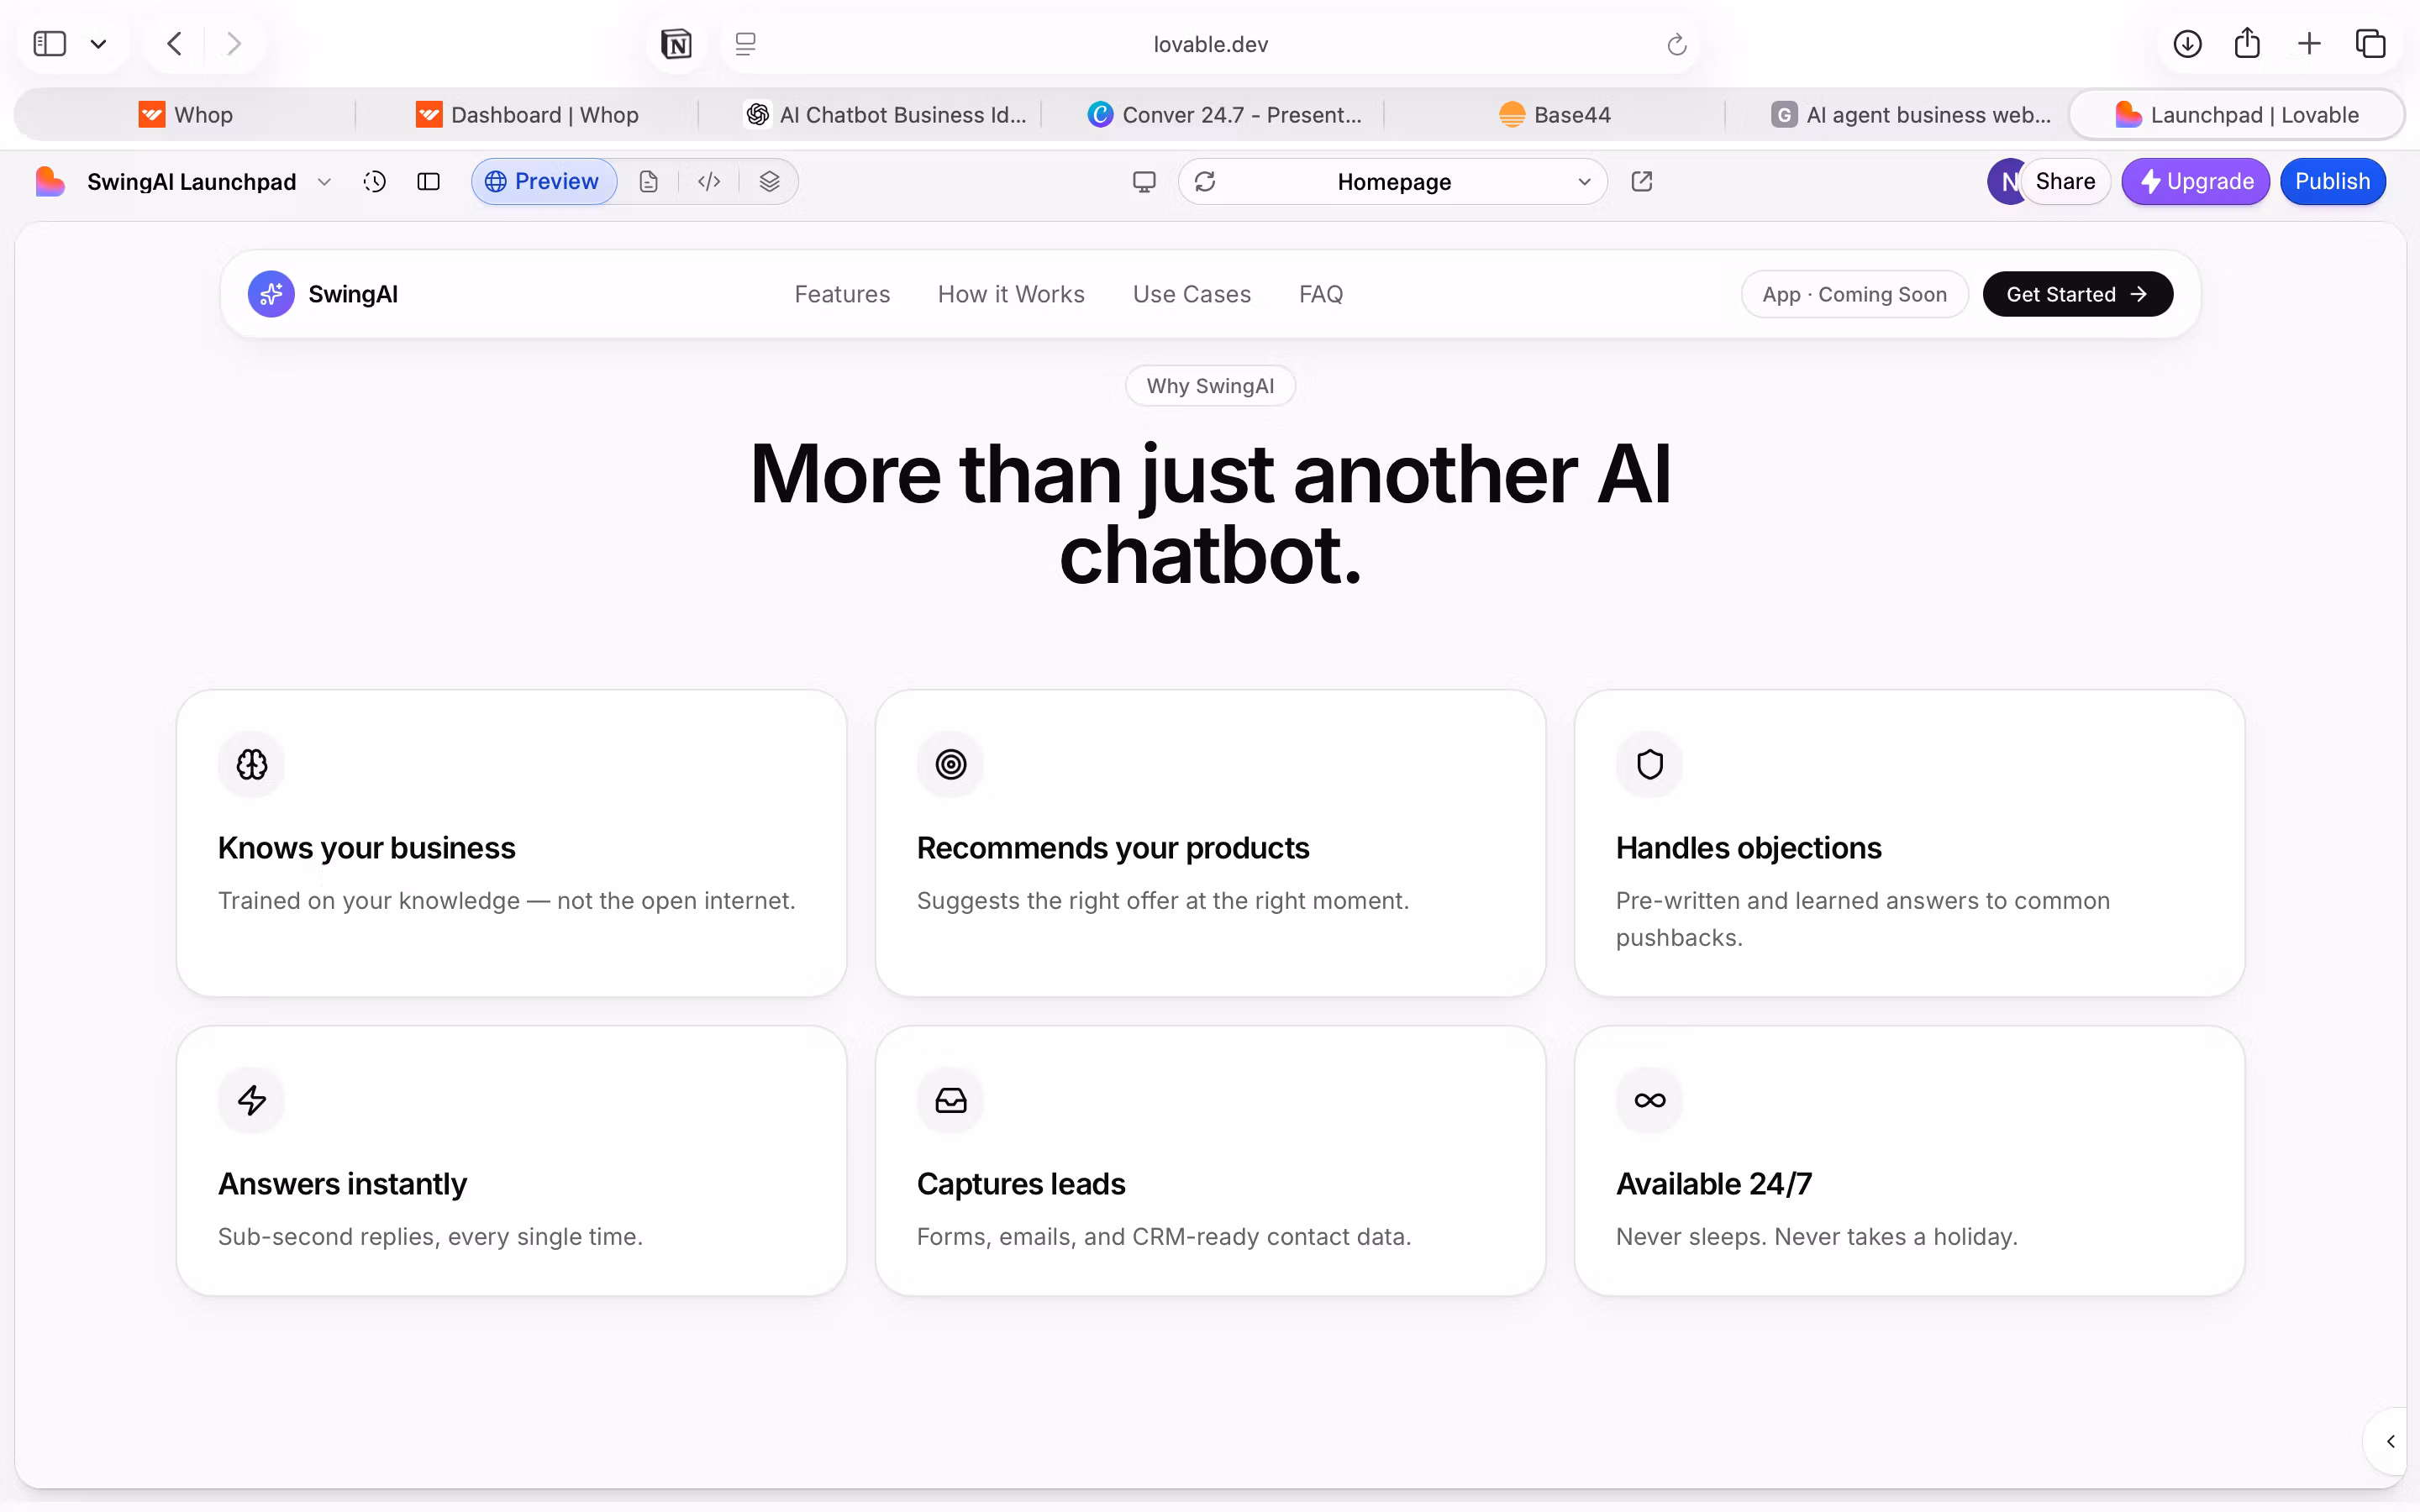This screenshot has height=1512, width=2420.
Task: Toggle the desktop device view icon
Action: tap(1144, 181)
